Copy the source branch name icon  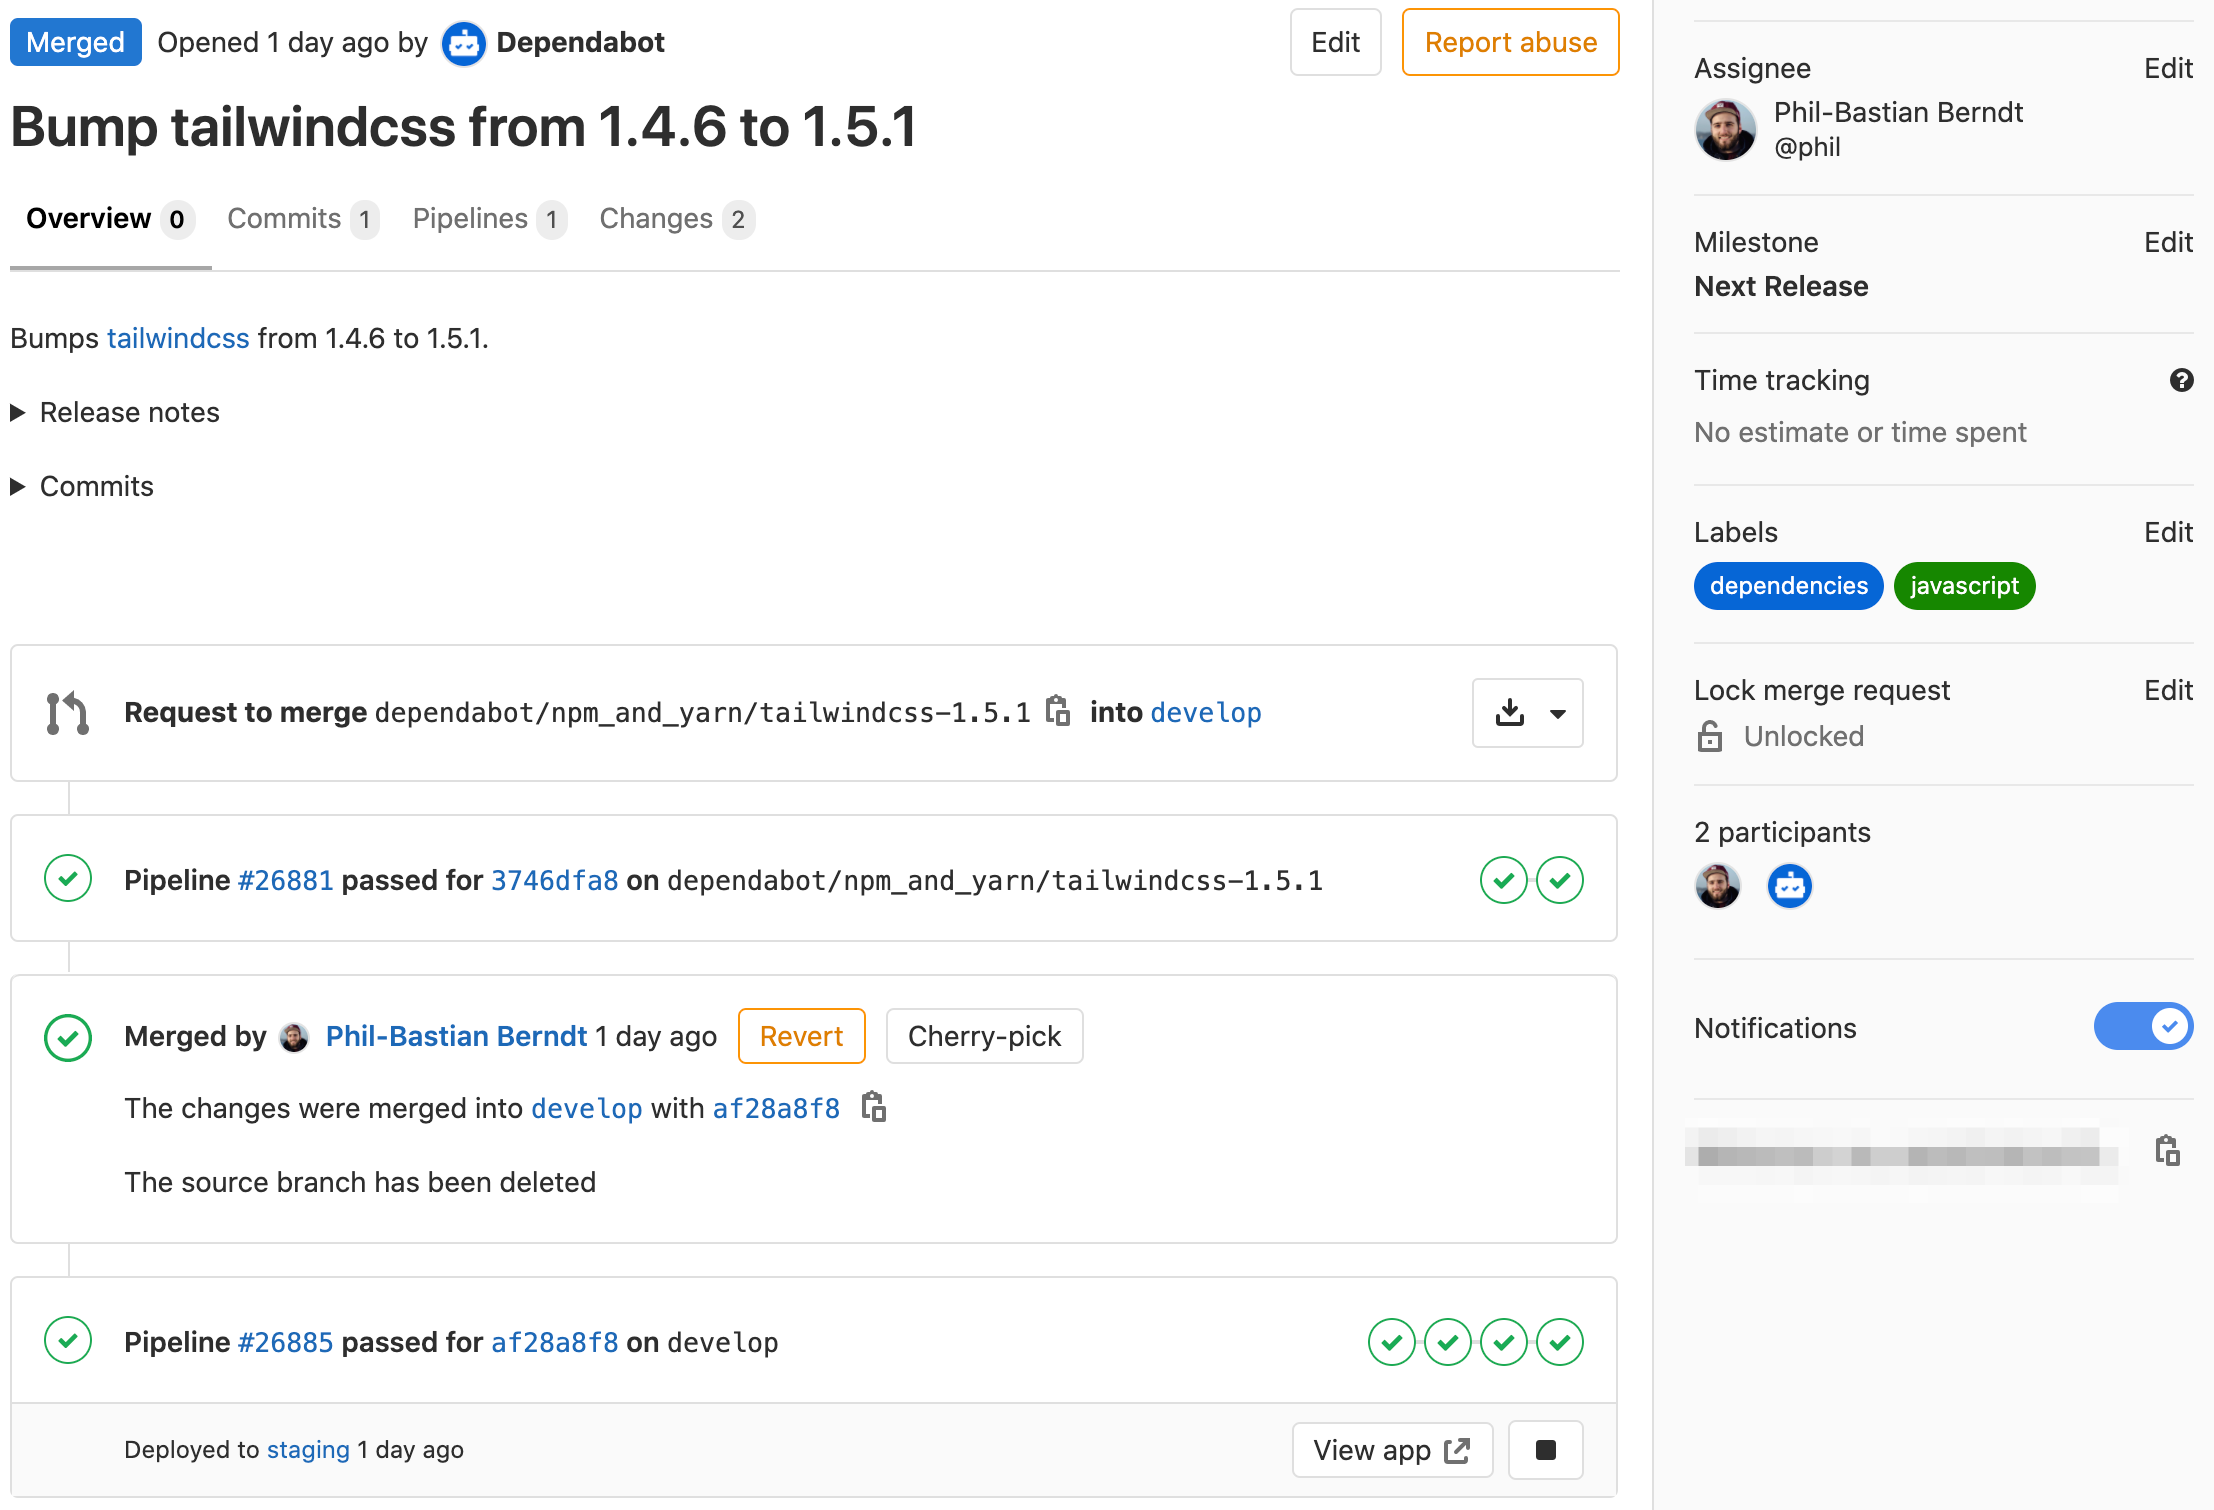pyautogui.click(x=1057, y=711)
